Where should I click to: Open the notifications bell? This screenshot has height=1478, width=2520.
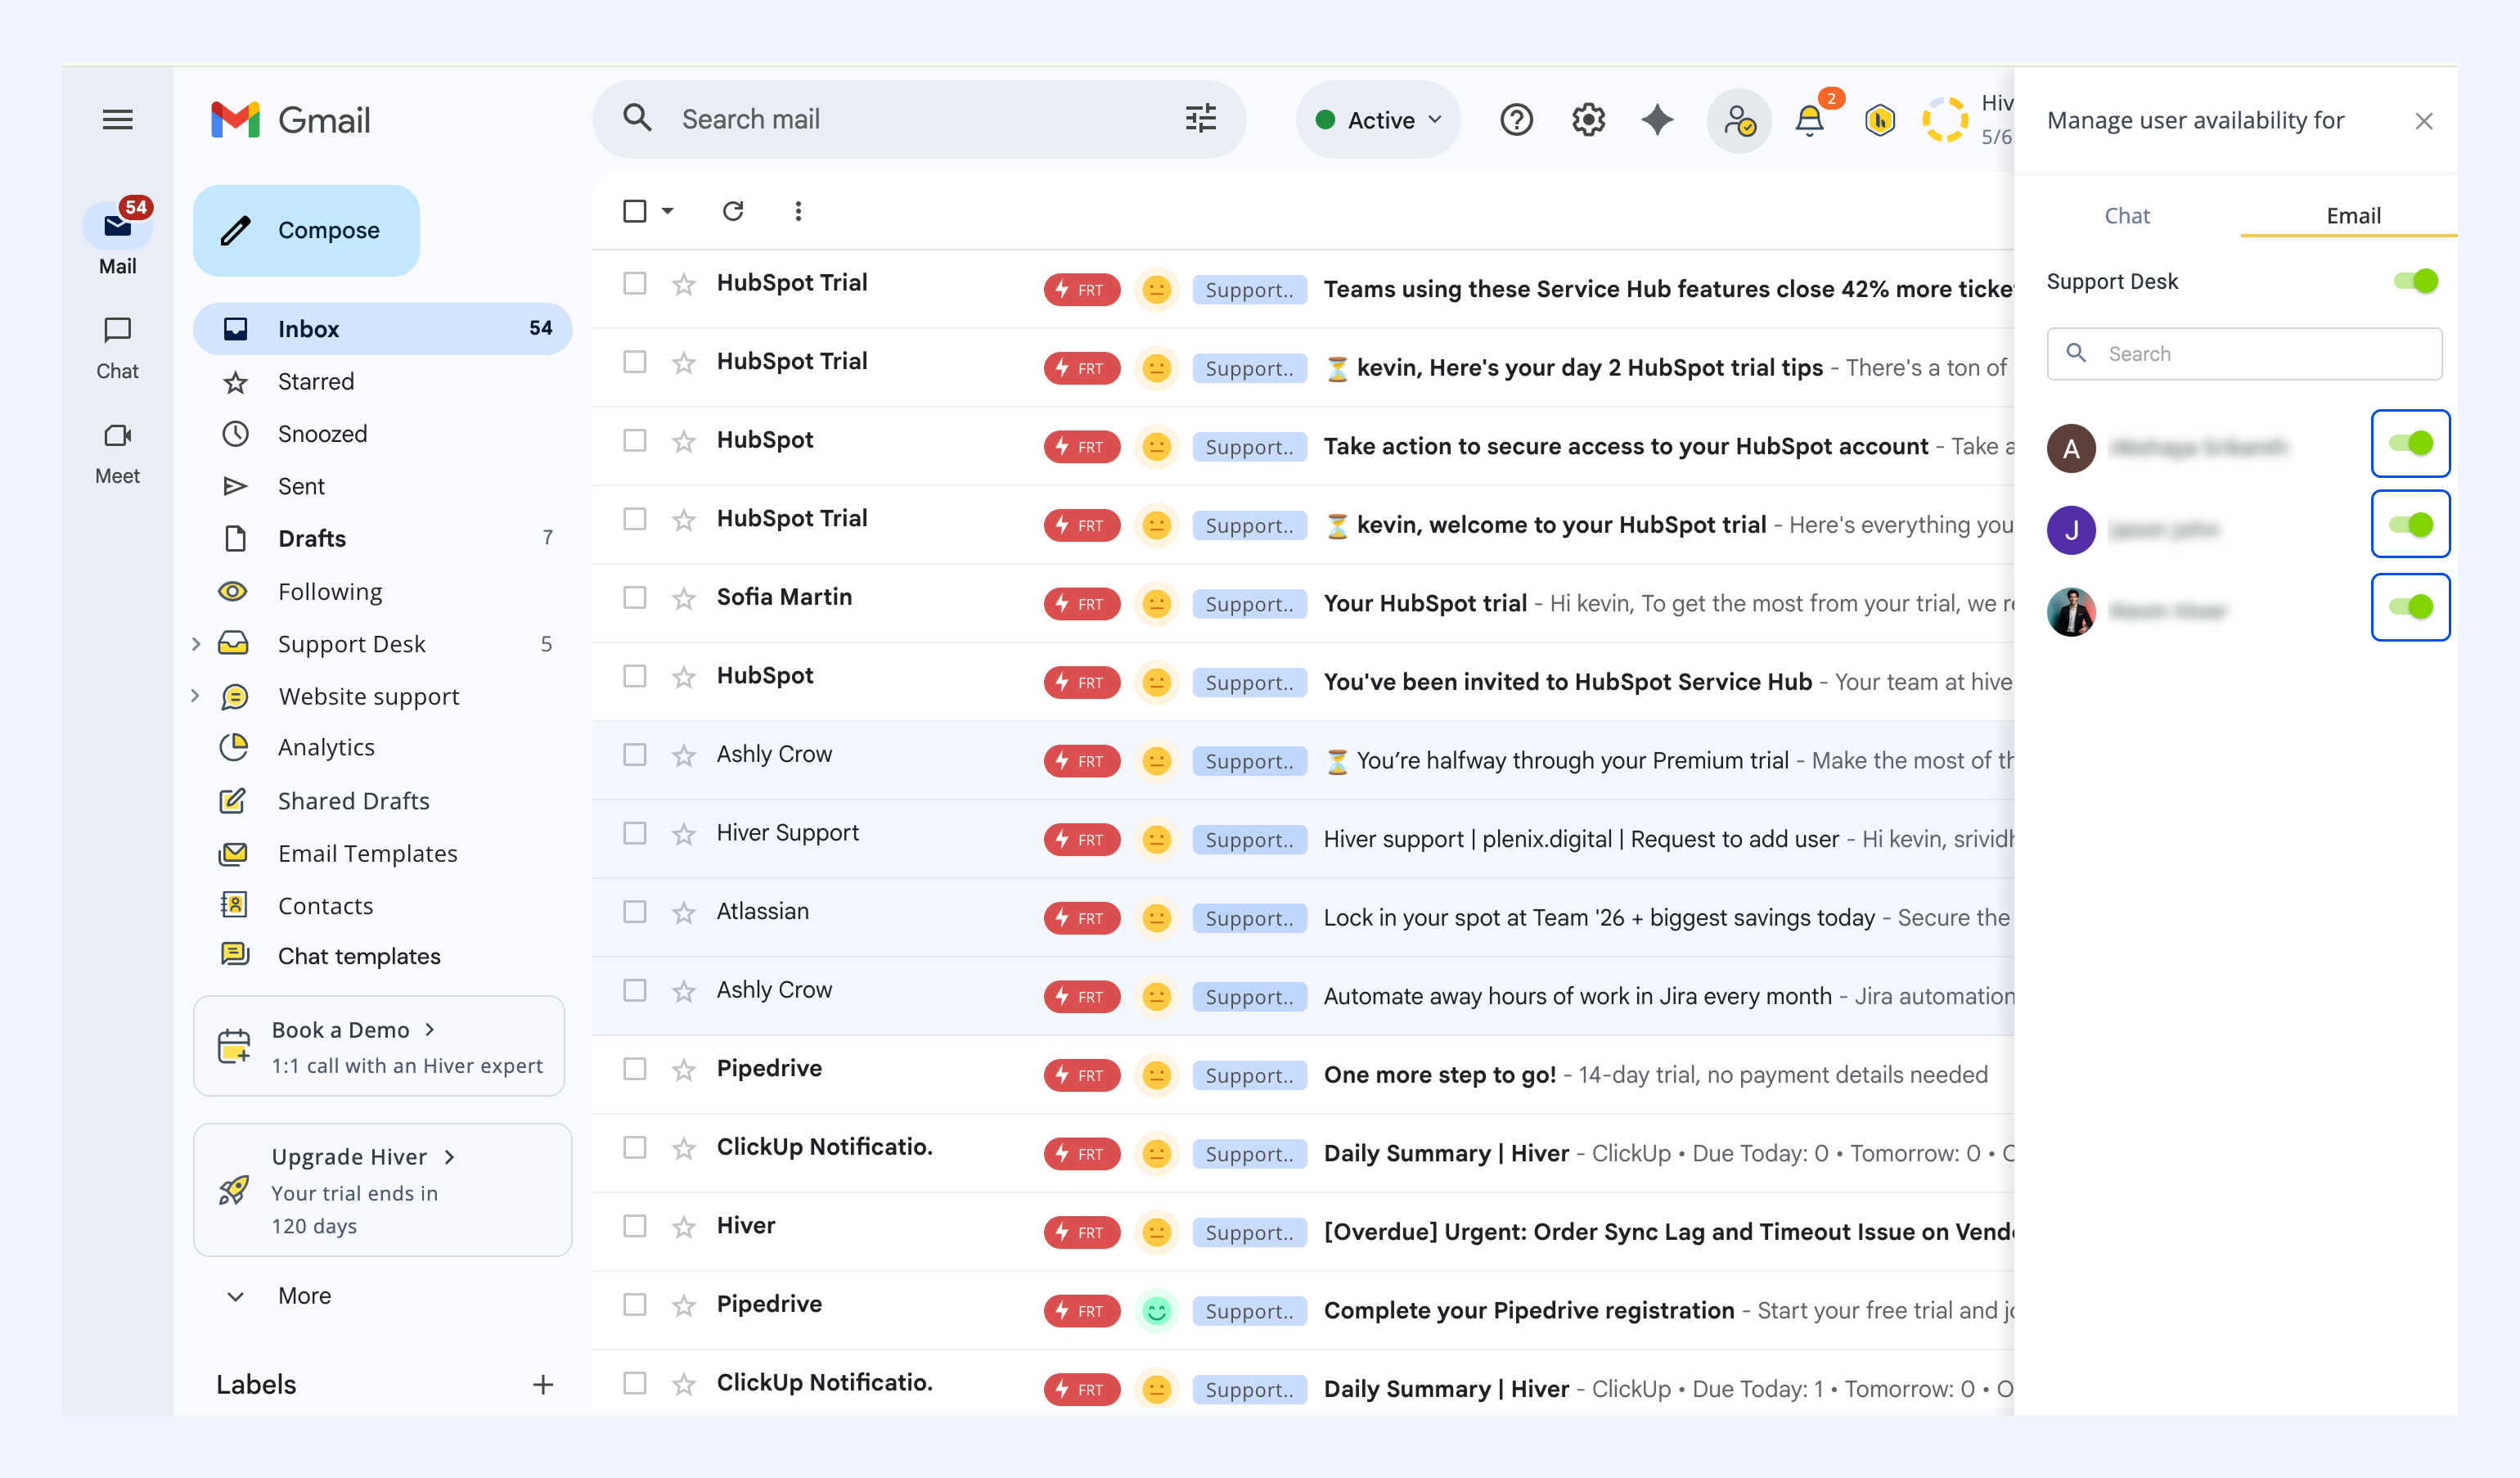point(1809,120)
